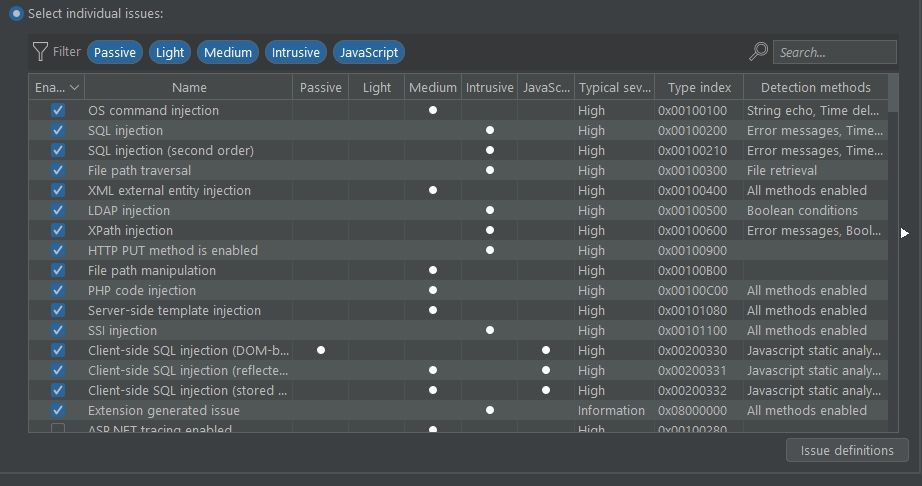Sort by the Passive column header
922x486 pixels.
coord(320,88)
